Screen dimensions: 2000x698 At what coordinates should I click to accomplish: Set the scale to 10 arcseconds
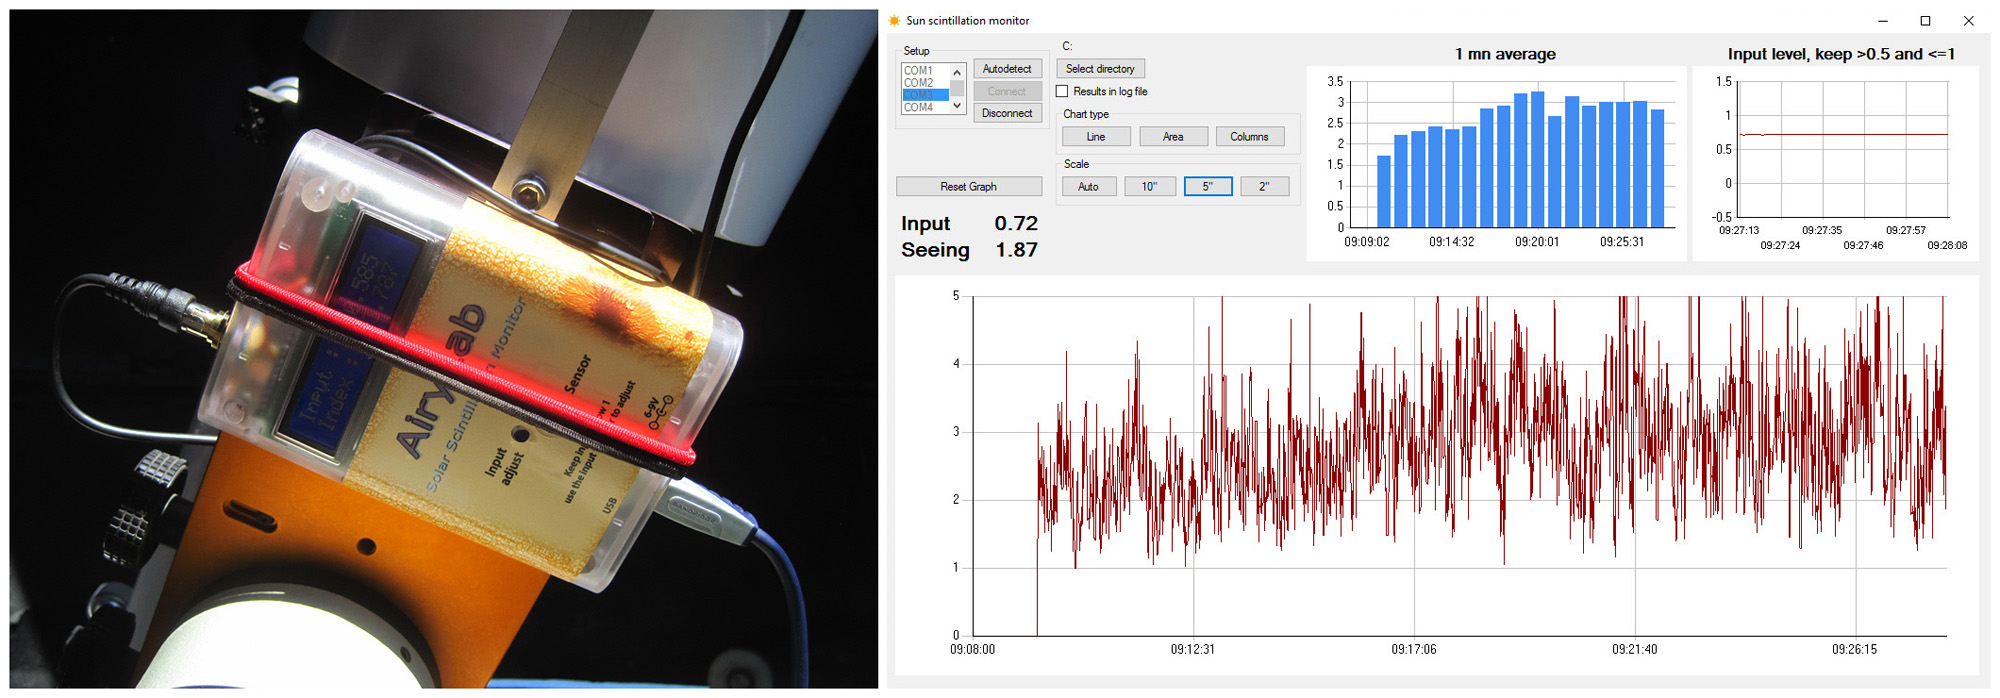pos(1150,187)
